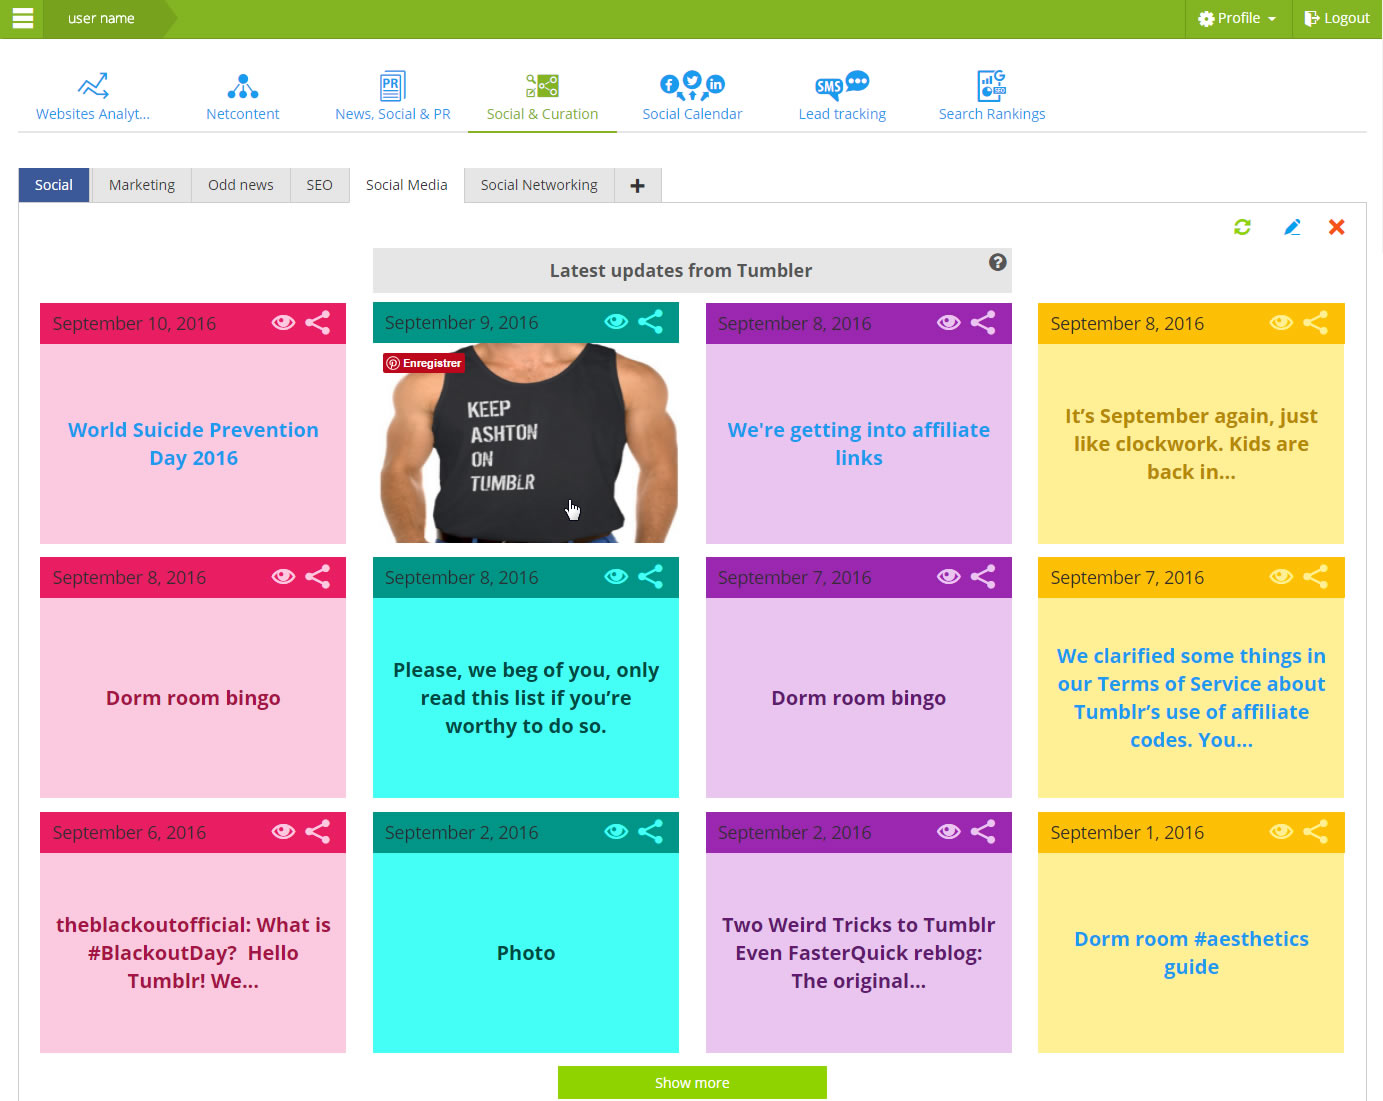
Task: Open It's September again post text
Action: point(1191,444)
